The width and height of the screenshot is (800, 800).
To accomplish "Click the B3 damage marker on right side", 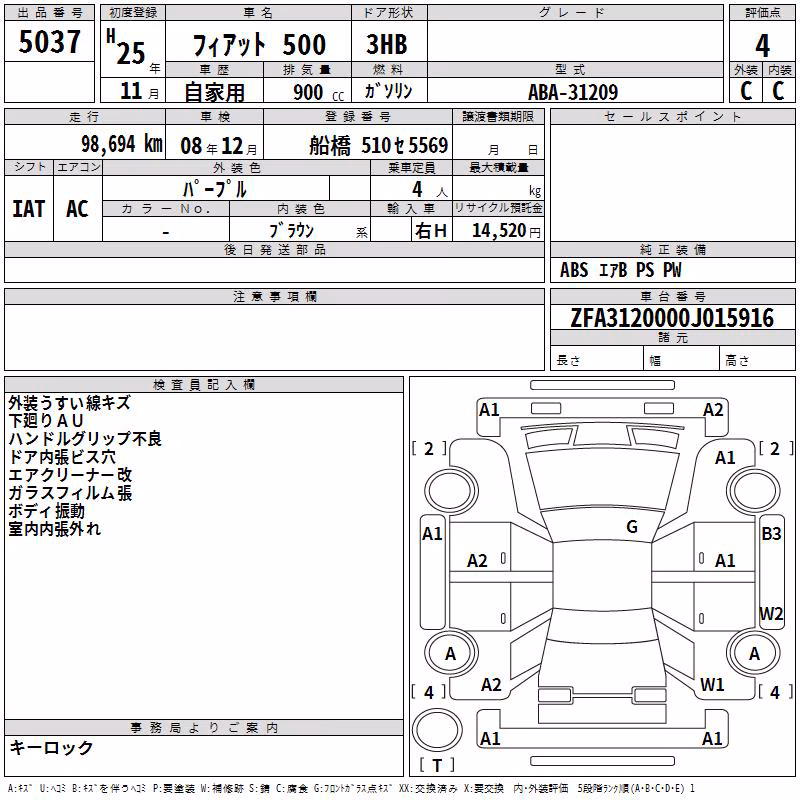I will point(771,534).
